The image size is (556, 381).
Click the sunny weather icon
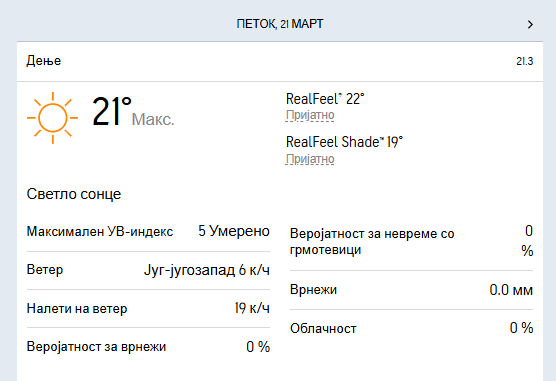click(52, 118)
